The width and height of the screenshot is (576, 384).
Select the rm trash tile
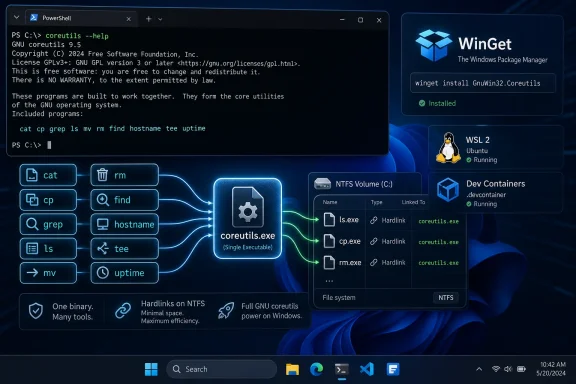pos(125,175)
